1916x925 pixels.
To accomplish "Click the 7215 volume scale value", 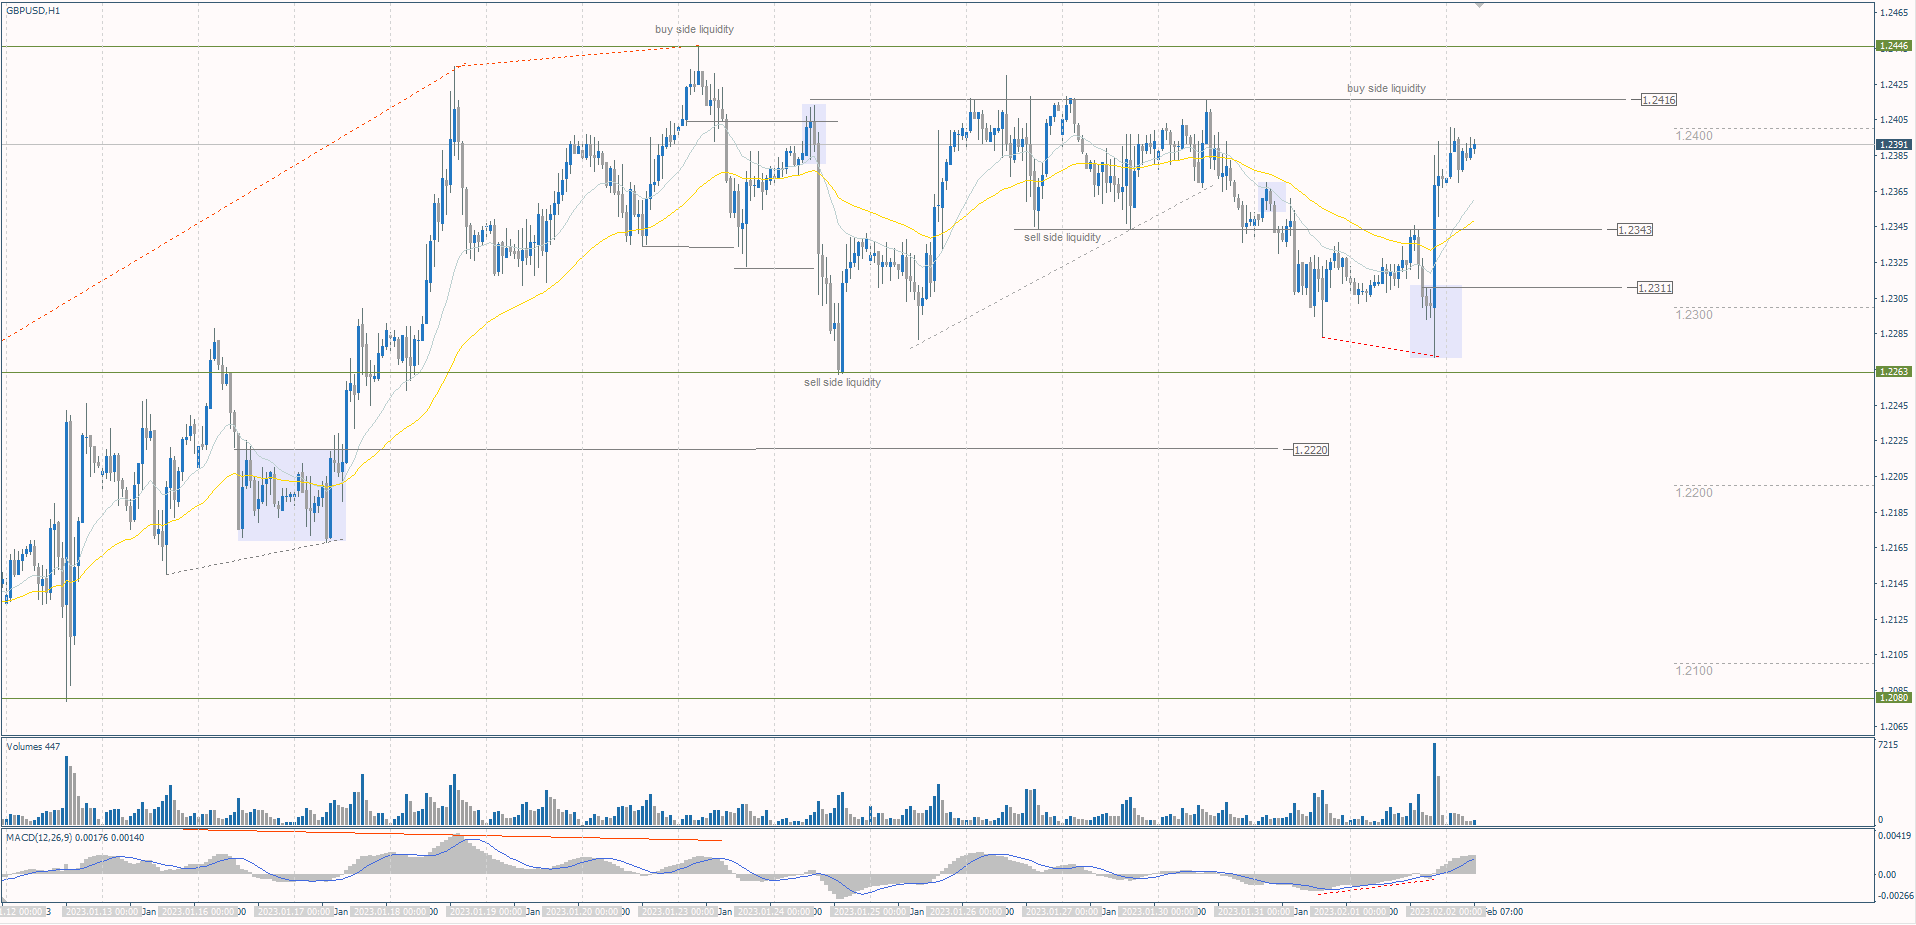I will pos(1888,746).
